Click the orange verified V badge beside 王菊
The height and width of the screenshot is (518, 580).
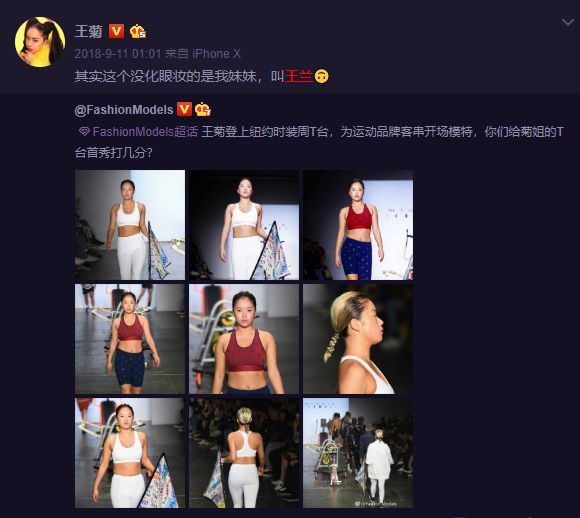pos(116,31)
